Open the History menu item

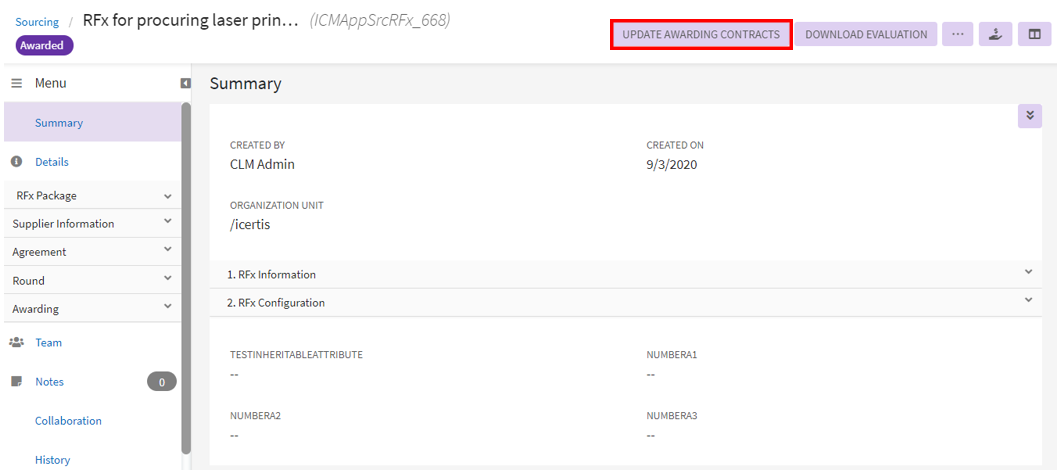(x=52, y=460)
